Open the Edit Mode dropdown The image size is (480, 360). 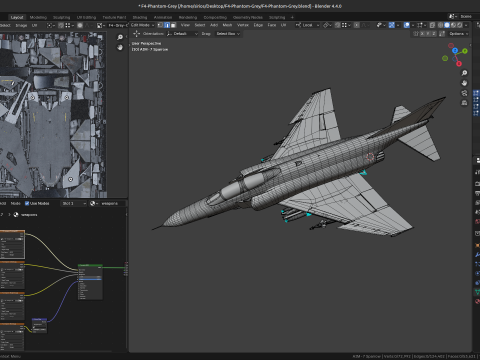click(x=142, y=25)
